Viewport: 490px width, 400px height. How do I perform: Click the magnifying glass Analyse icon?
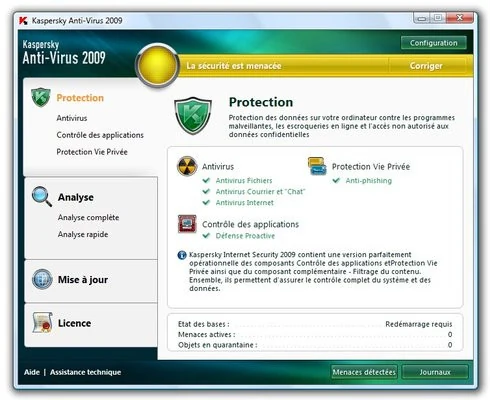[x=42, y=196]
